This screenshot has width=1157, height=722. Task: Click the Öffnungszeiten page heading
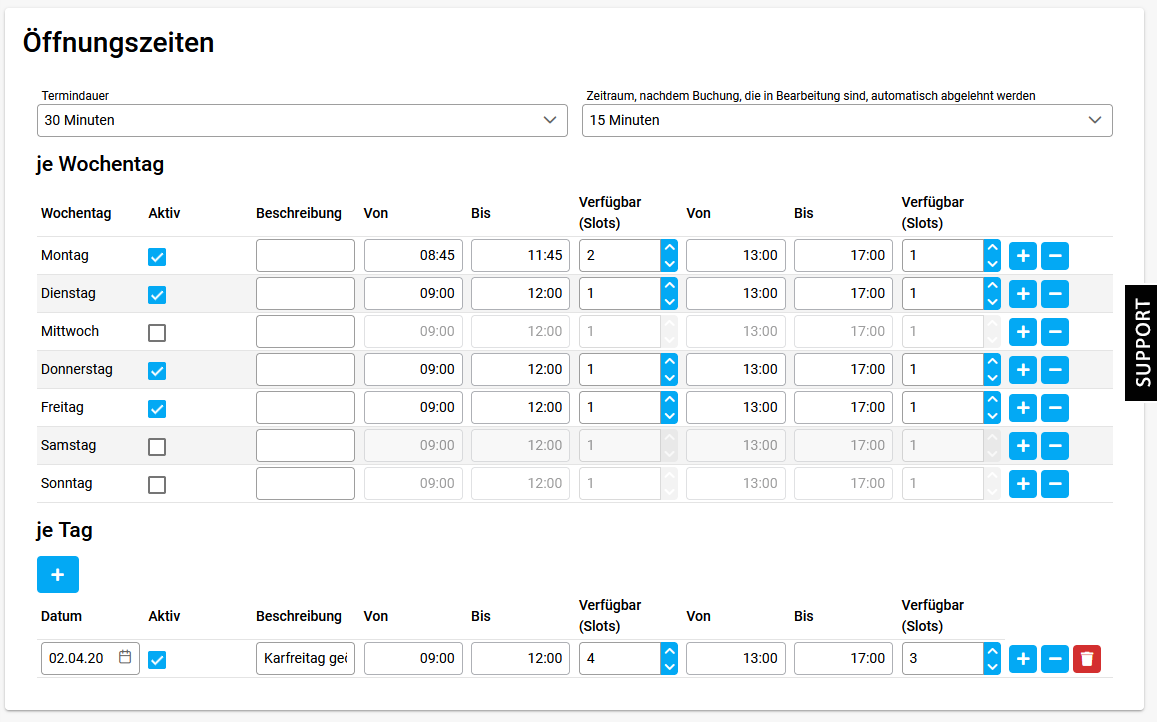point(118,43)
